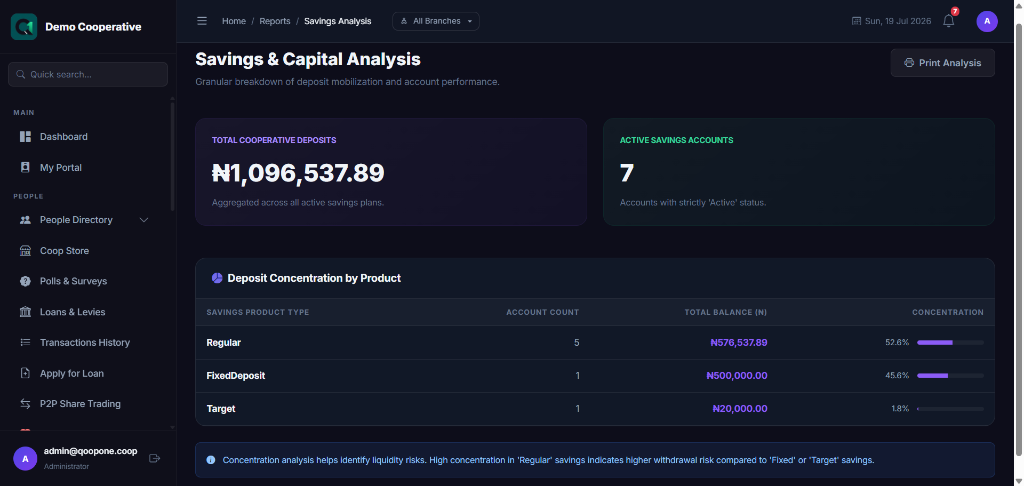
Task: Click the Concentration column header
Action: (948, 312)
